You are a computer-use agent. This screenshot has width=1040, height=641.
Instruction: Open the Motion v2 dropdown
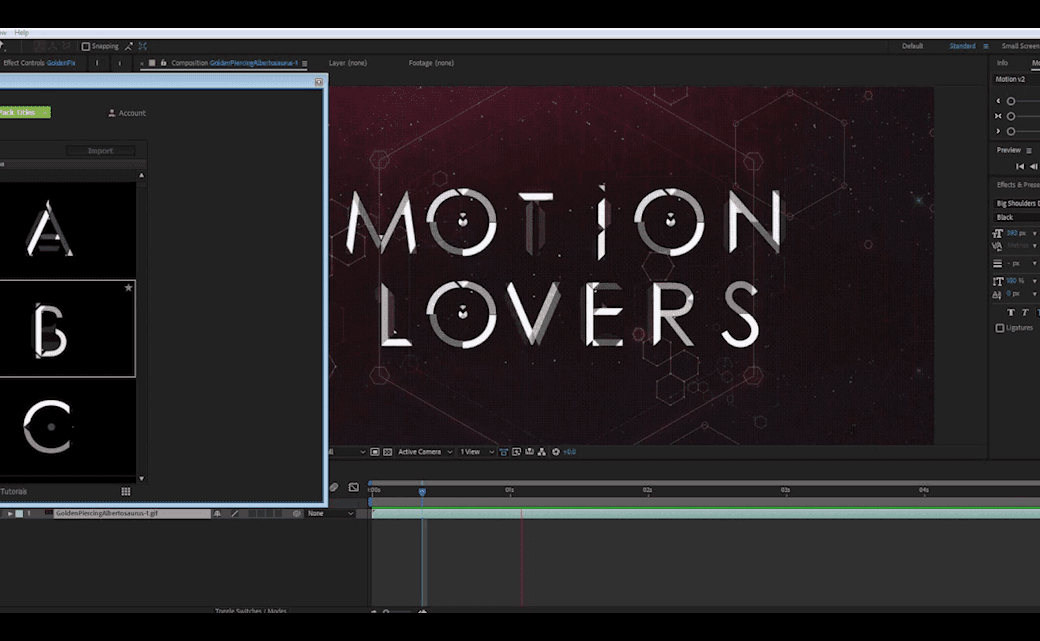1015,79
